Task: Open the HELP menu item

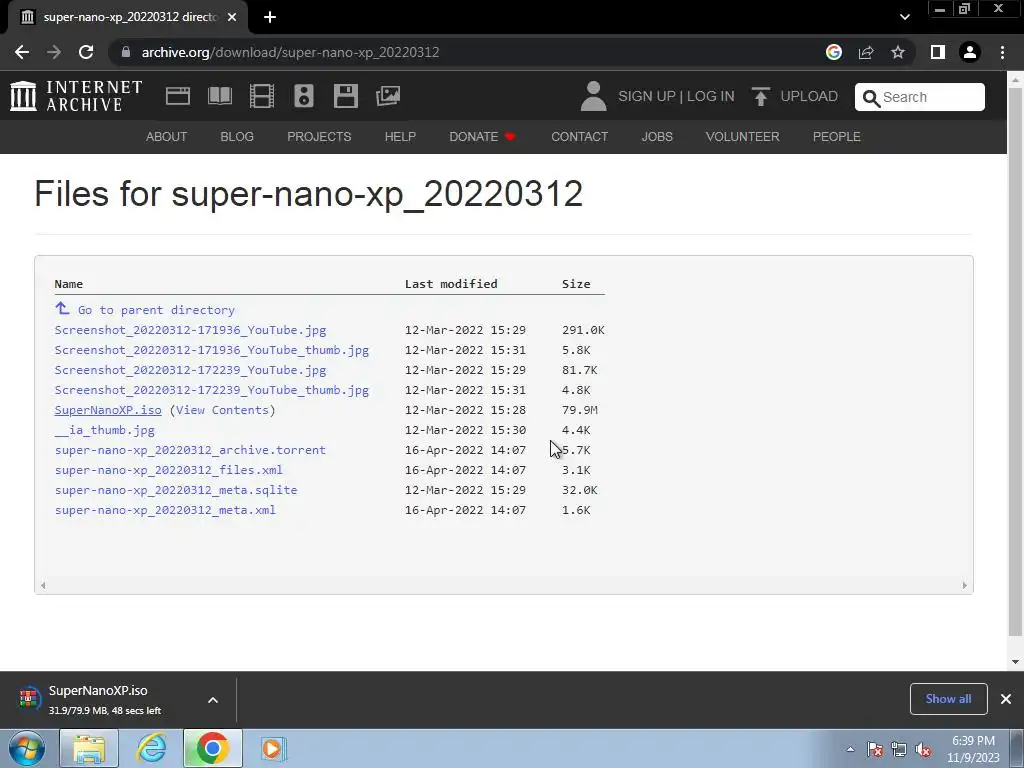Action: [x=400, y=136]
